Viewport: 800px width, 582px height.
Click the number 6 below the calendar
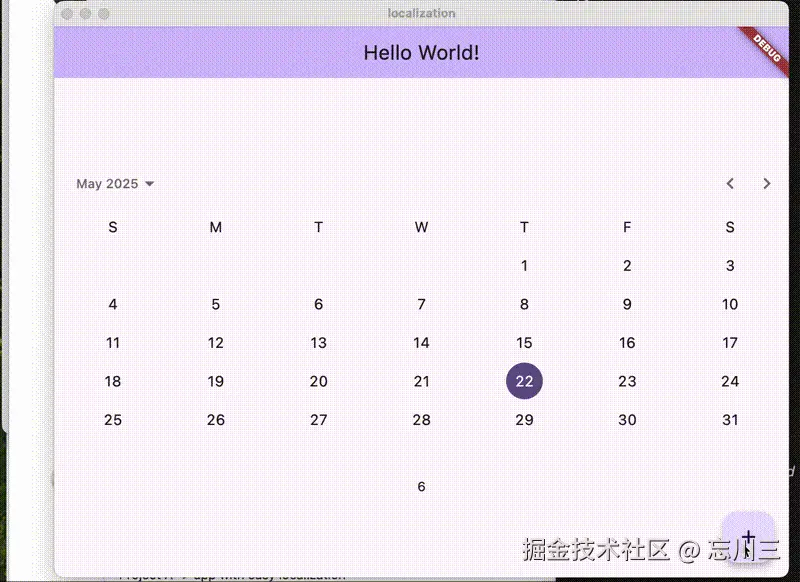(x=420, y=486)
